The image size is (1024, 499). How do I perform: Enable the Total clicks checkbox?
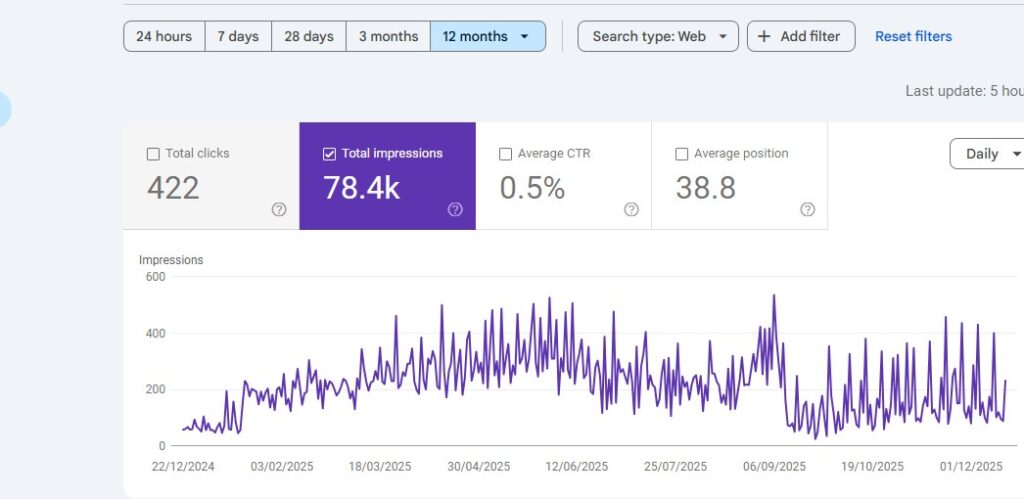(x=153, y=154)
